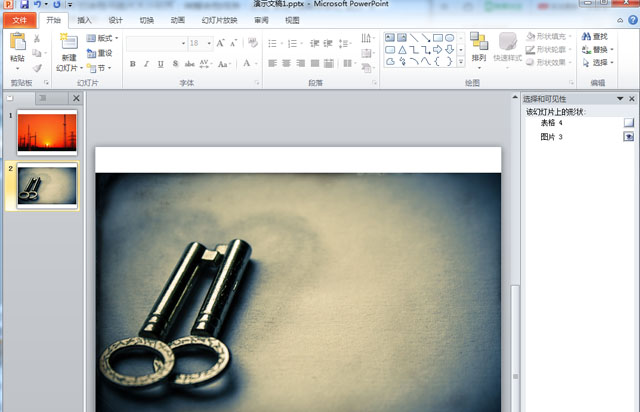Open the Change Case (Aa) dropdown
The height and width of the screenshot is (412, 640).
[224, 64]
